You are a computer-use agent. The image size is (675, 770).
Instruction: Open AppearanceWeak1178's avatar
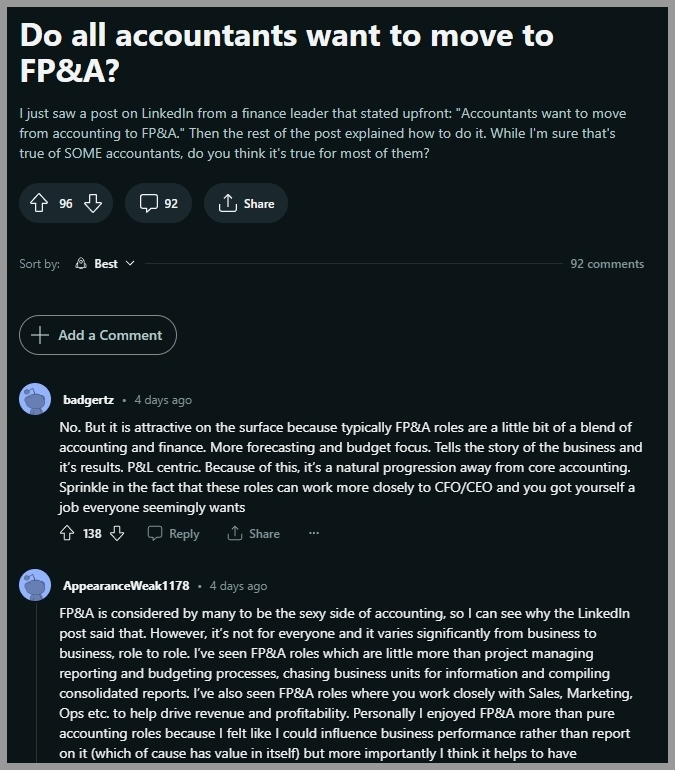pos(35,585)
